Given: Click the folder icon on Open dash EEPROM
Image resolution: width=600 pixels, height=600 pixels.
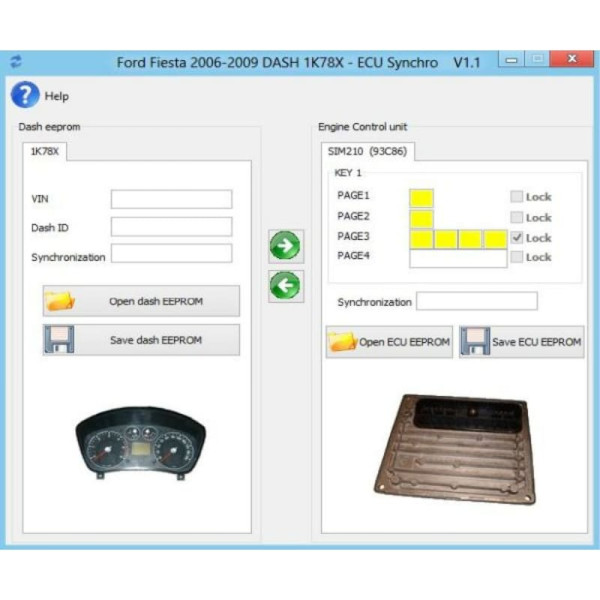Looking at the screenshot, I should point(60,301).
